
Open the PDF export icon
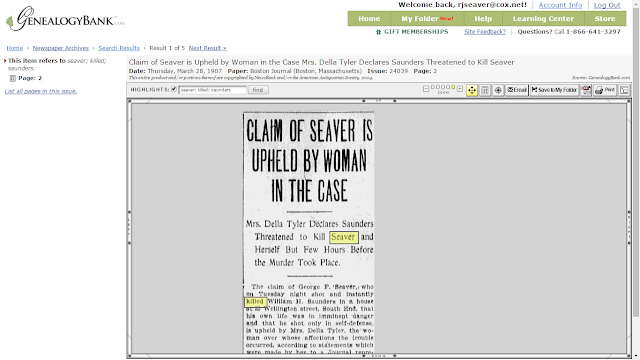586,90
